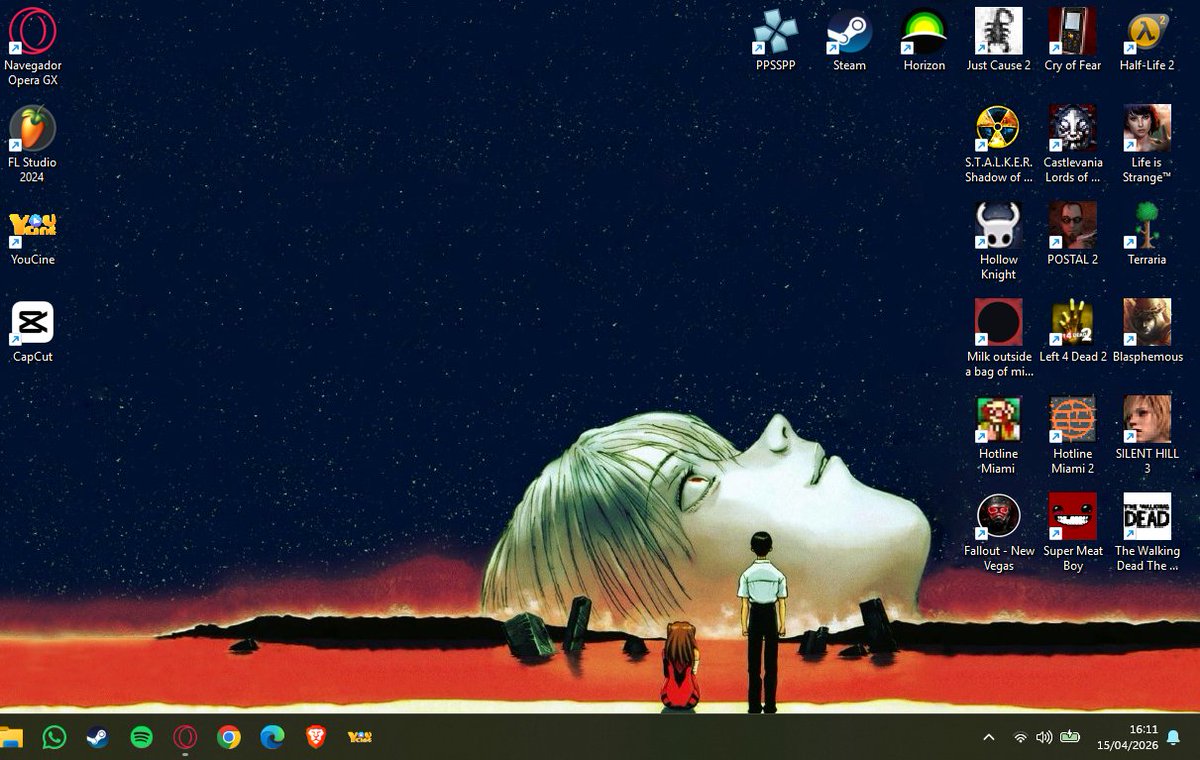Open the CapCut desktop shortcut
The height and width of the screenshot is (760, 1200).
tap(32, 332)
